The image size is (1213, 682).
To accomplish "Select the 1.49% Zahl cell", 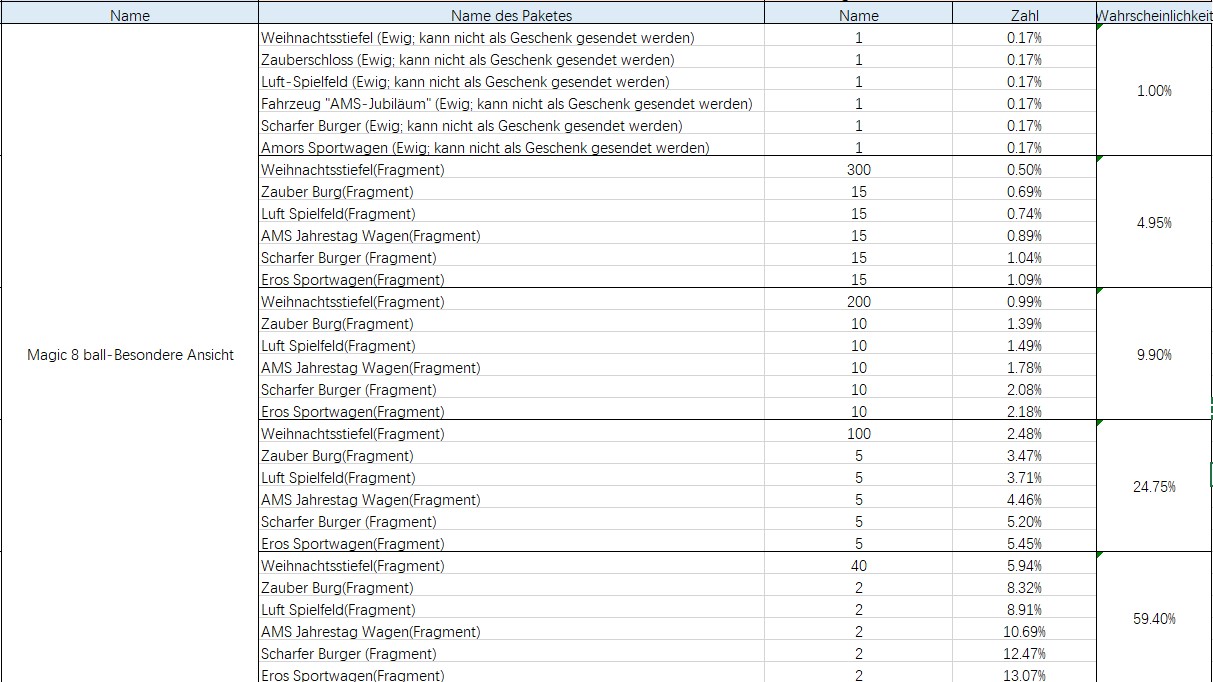I will click(1025, 345).
